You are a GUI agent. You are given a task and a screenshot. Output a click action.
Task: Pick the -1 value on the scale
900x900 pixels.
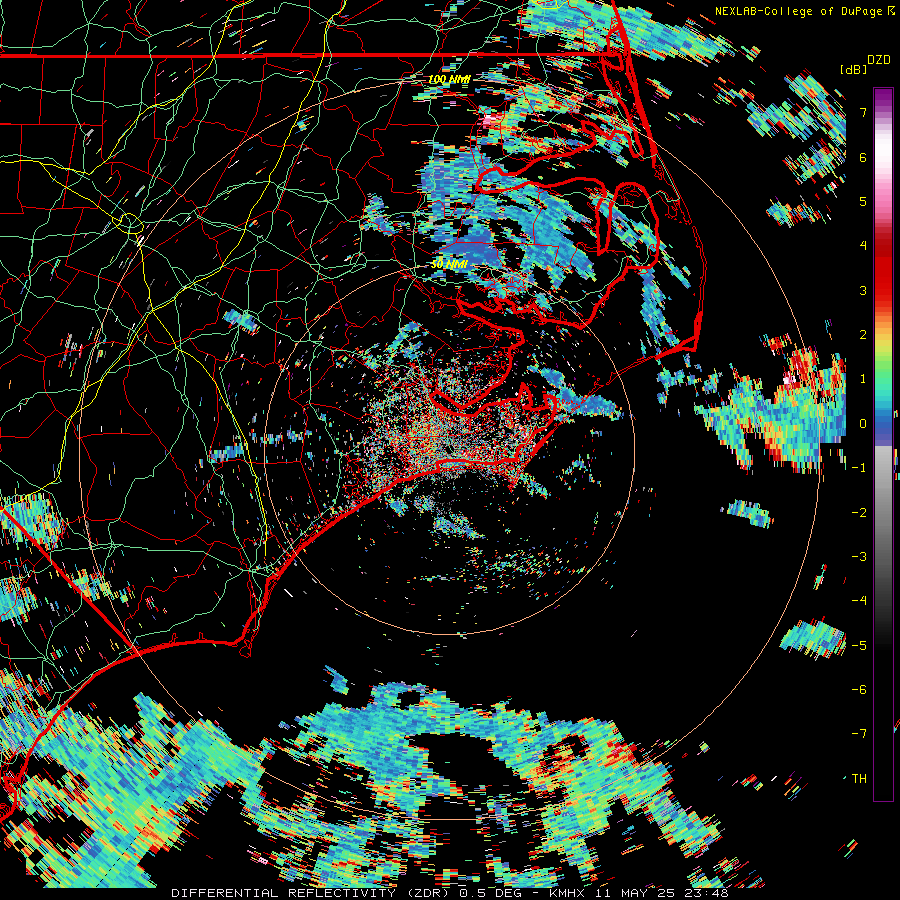(859, 468)
